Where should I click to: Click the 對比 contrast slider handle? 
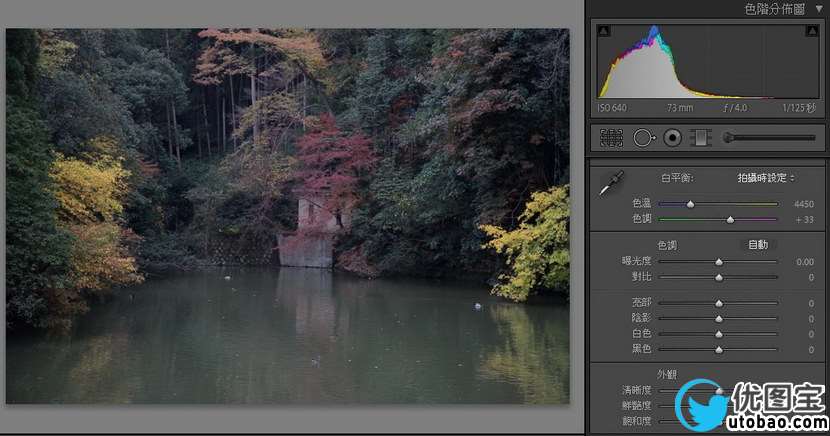coord(718,276)
